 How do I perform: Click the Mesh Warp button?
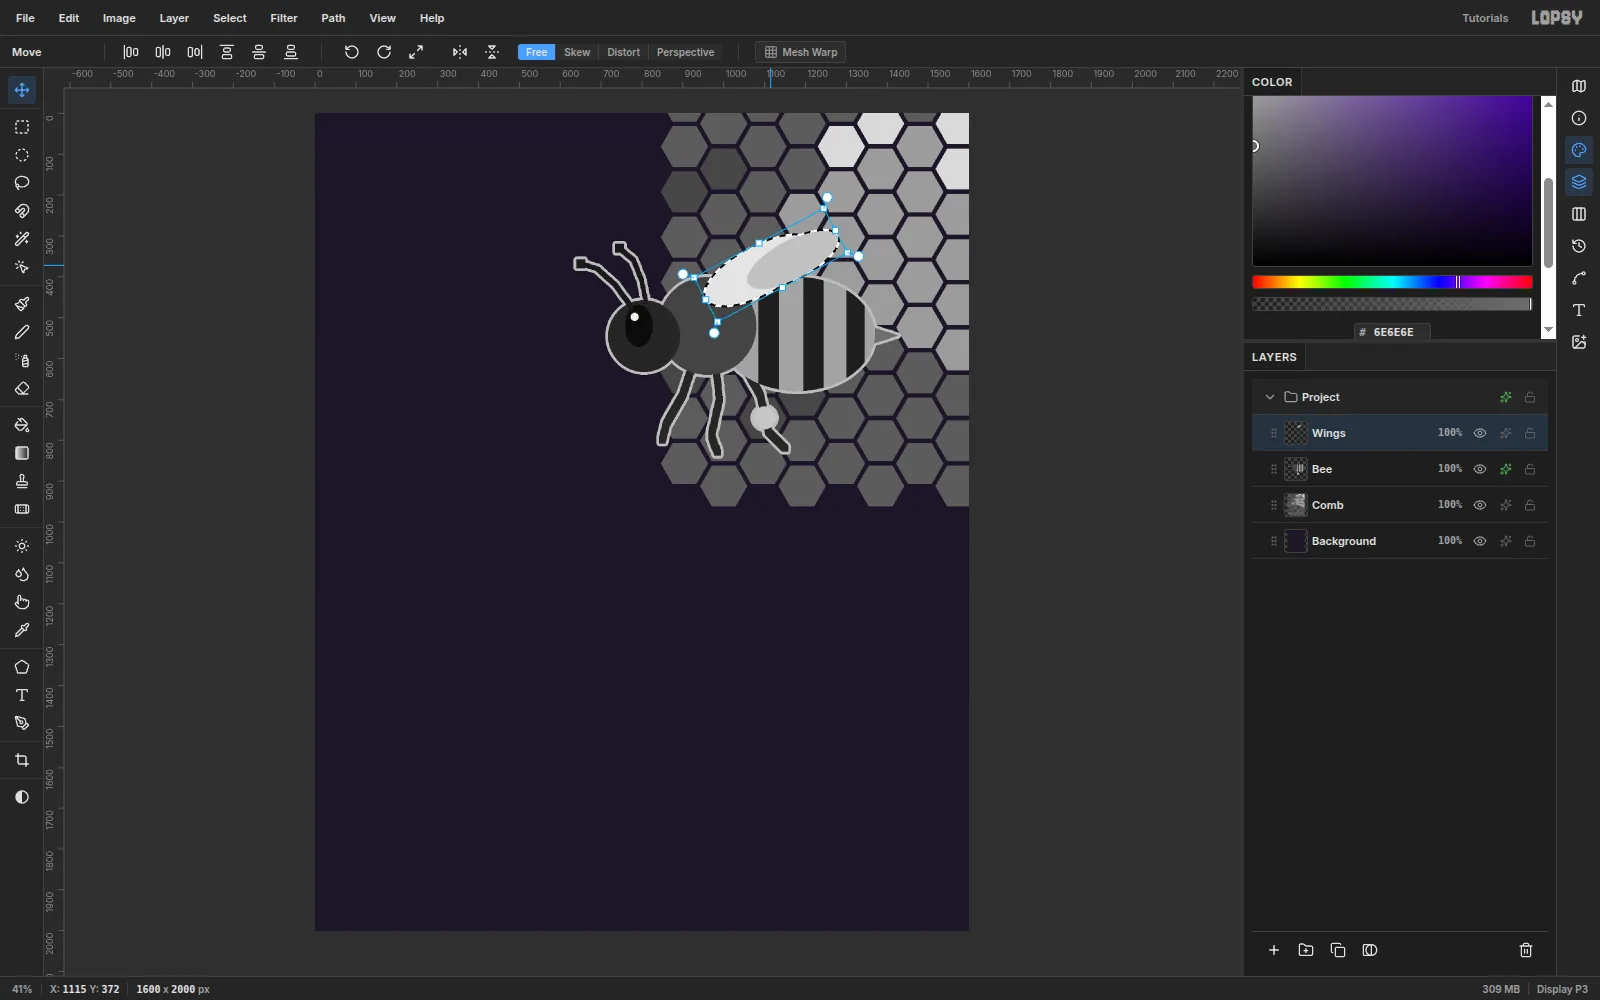[x=801, y=52]
